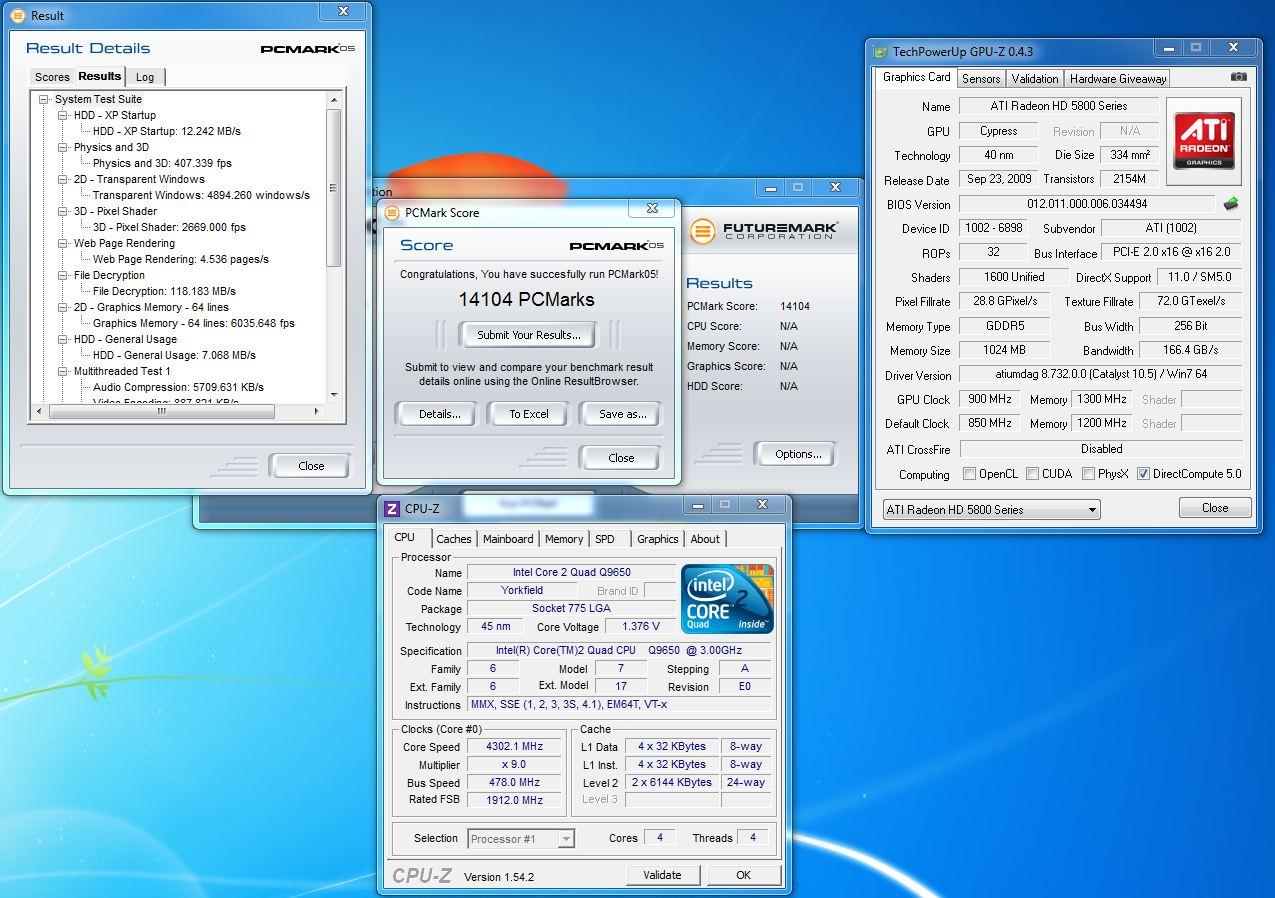The image size is (1275, 898).
Task: Click the Instructions field in CPU-Z
Action: [x=619, y=705]
